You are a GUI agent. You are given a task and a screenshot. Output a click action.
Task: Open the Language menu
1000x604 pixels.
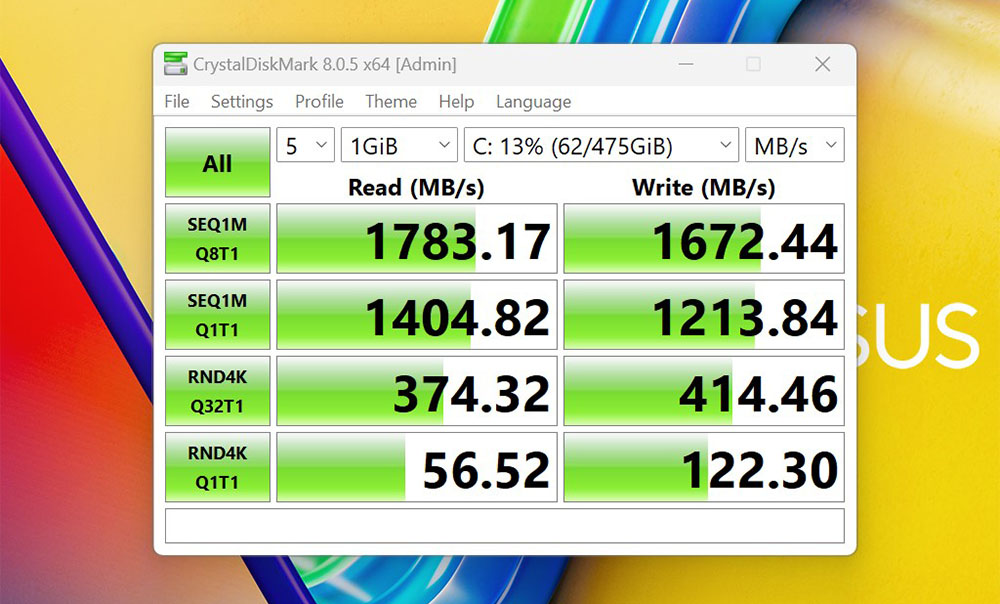(x=533, y=101)
